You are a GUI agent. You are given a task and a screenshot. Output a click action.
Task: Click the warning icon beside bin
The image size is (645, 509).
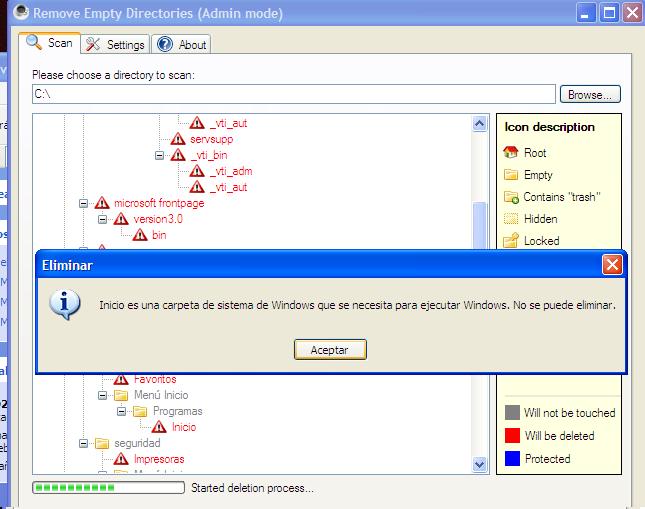click(140, 235)
